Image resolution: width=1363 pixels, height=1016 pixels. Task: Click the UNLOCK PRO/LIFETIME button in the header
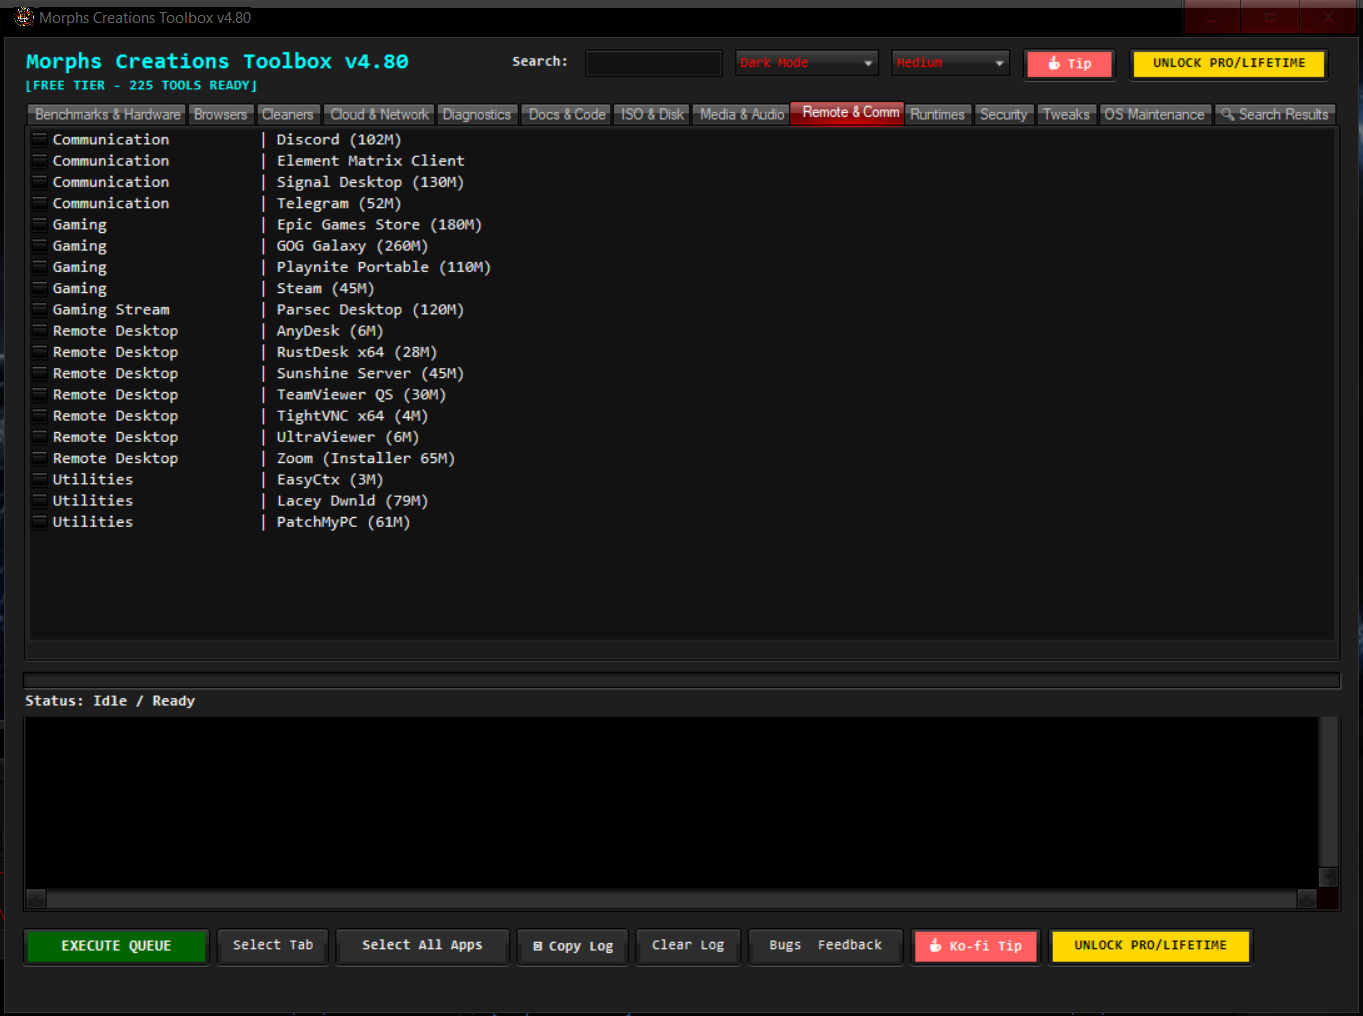(x=1229, y=63)
